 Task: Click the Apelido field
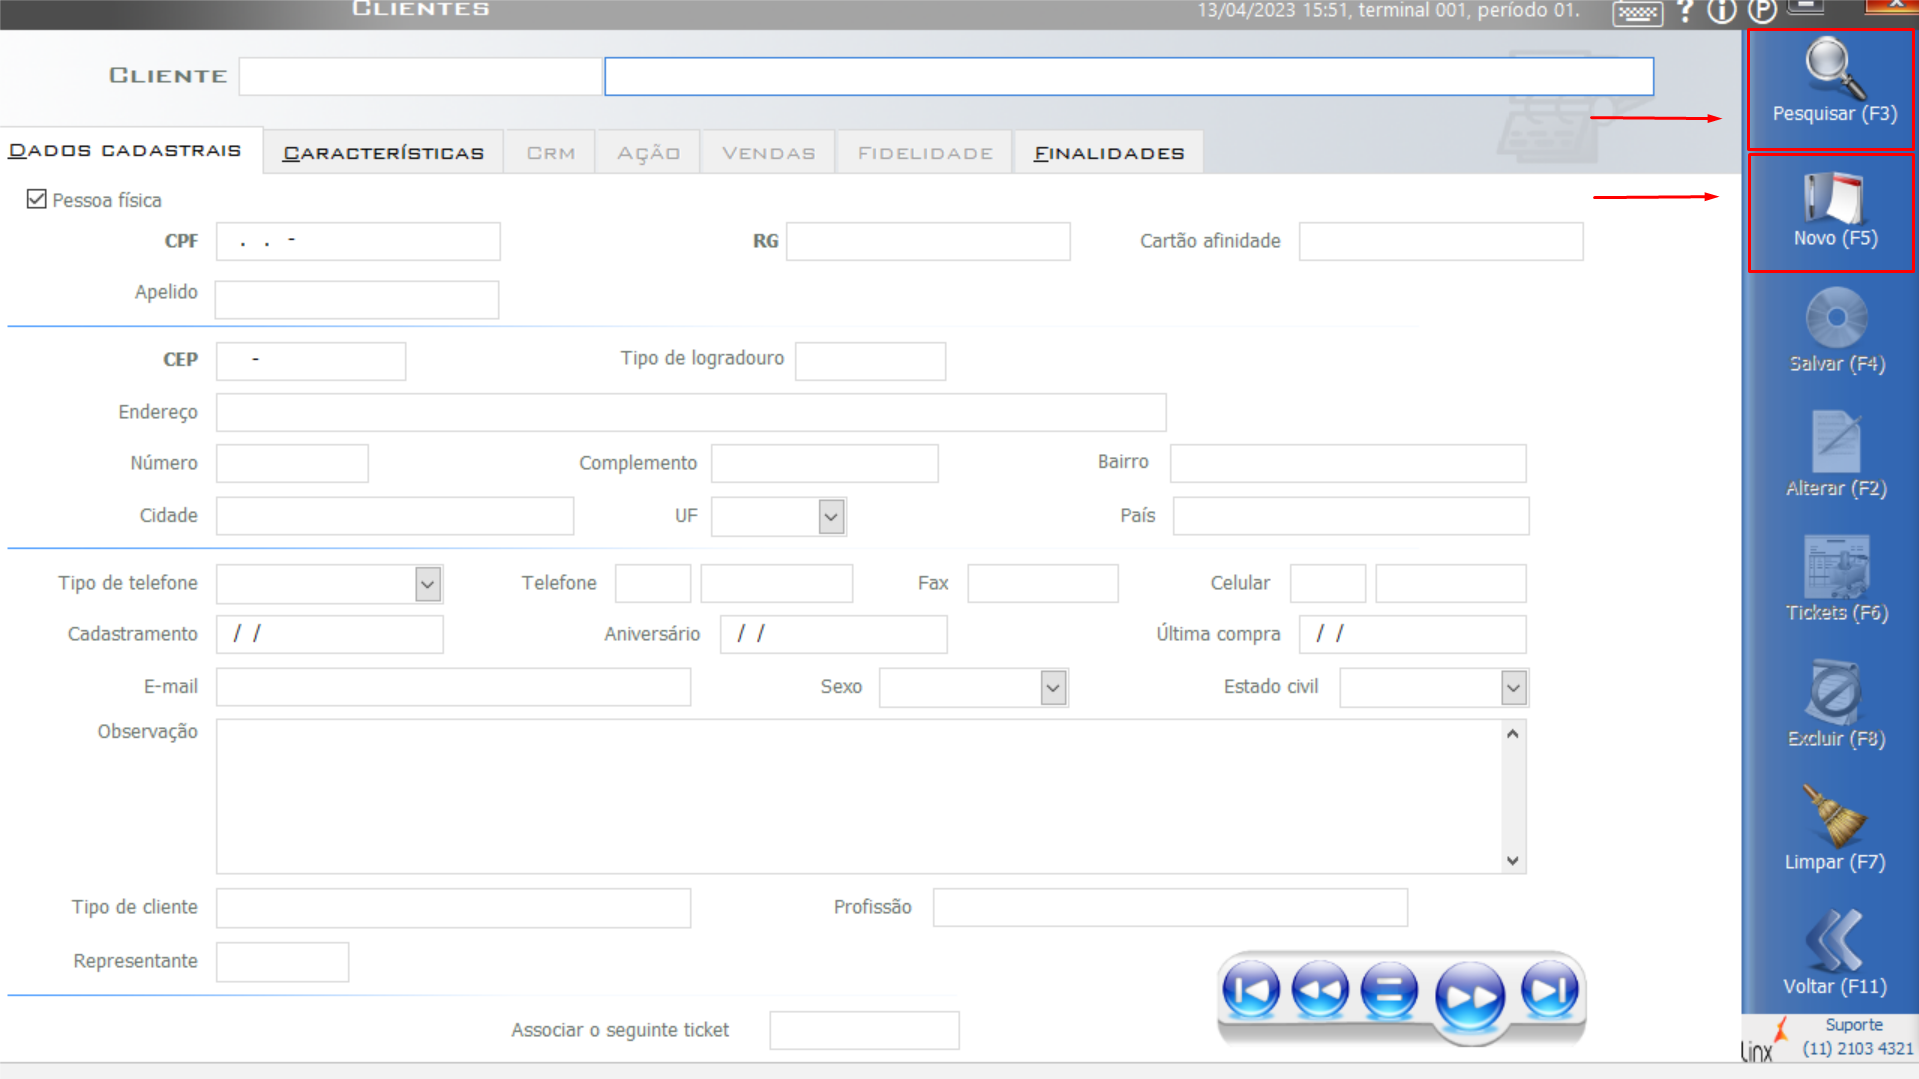coord(357,299)
